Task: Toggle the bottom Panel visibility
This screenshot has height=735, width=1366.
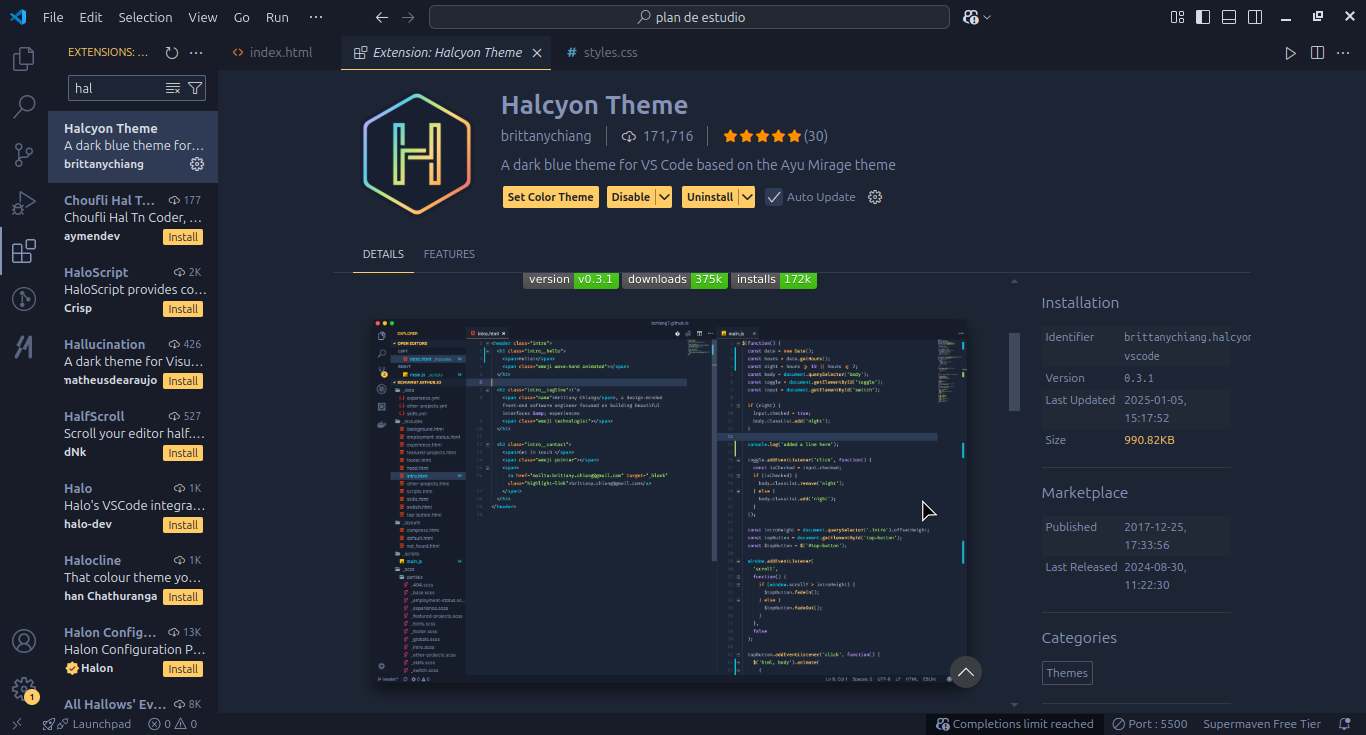Action: 1229,17
